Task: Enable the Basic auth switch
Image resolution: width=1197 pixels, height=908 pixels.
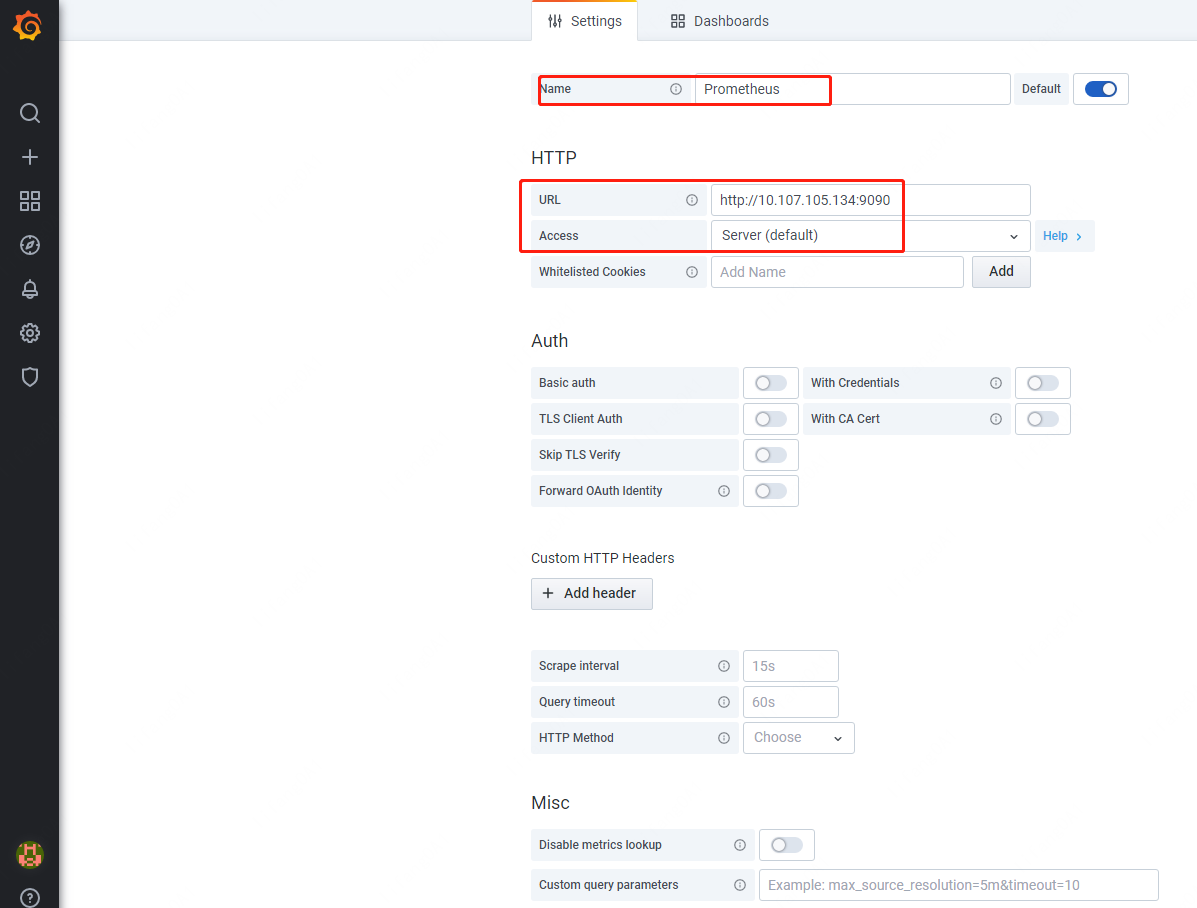Action: click(770, 383)
